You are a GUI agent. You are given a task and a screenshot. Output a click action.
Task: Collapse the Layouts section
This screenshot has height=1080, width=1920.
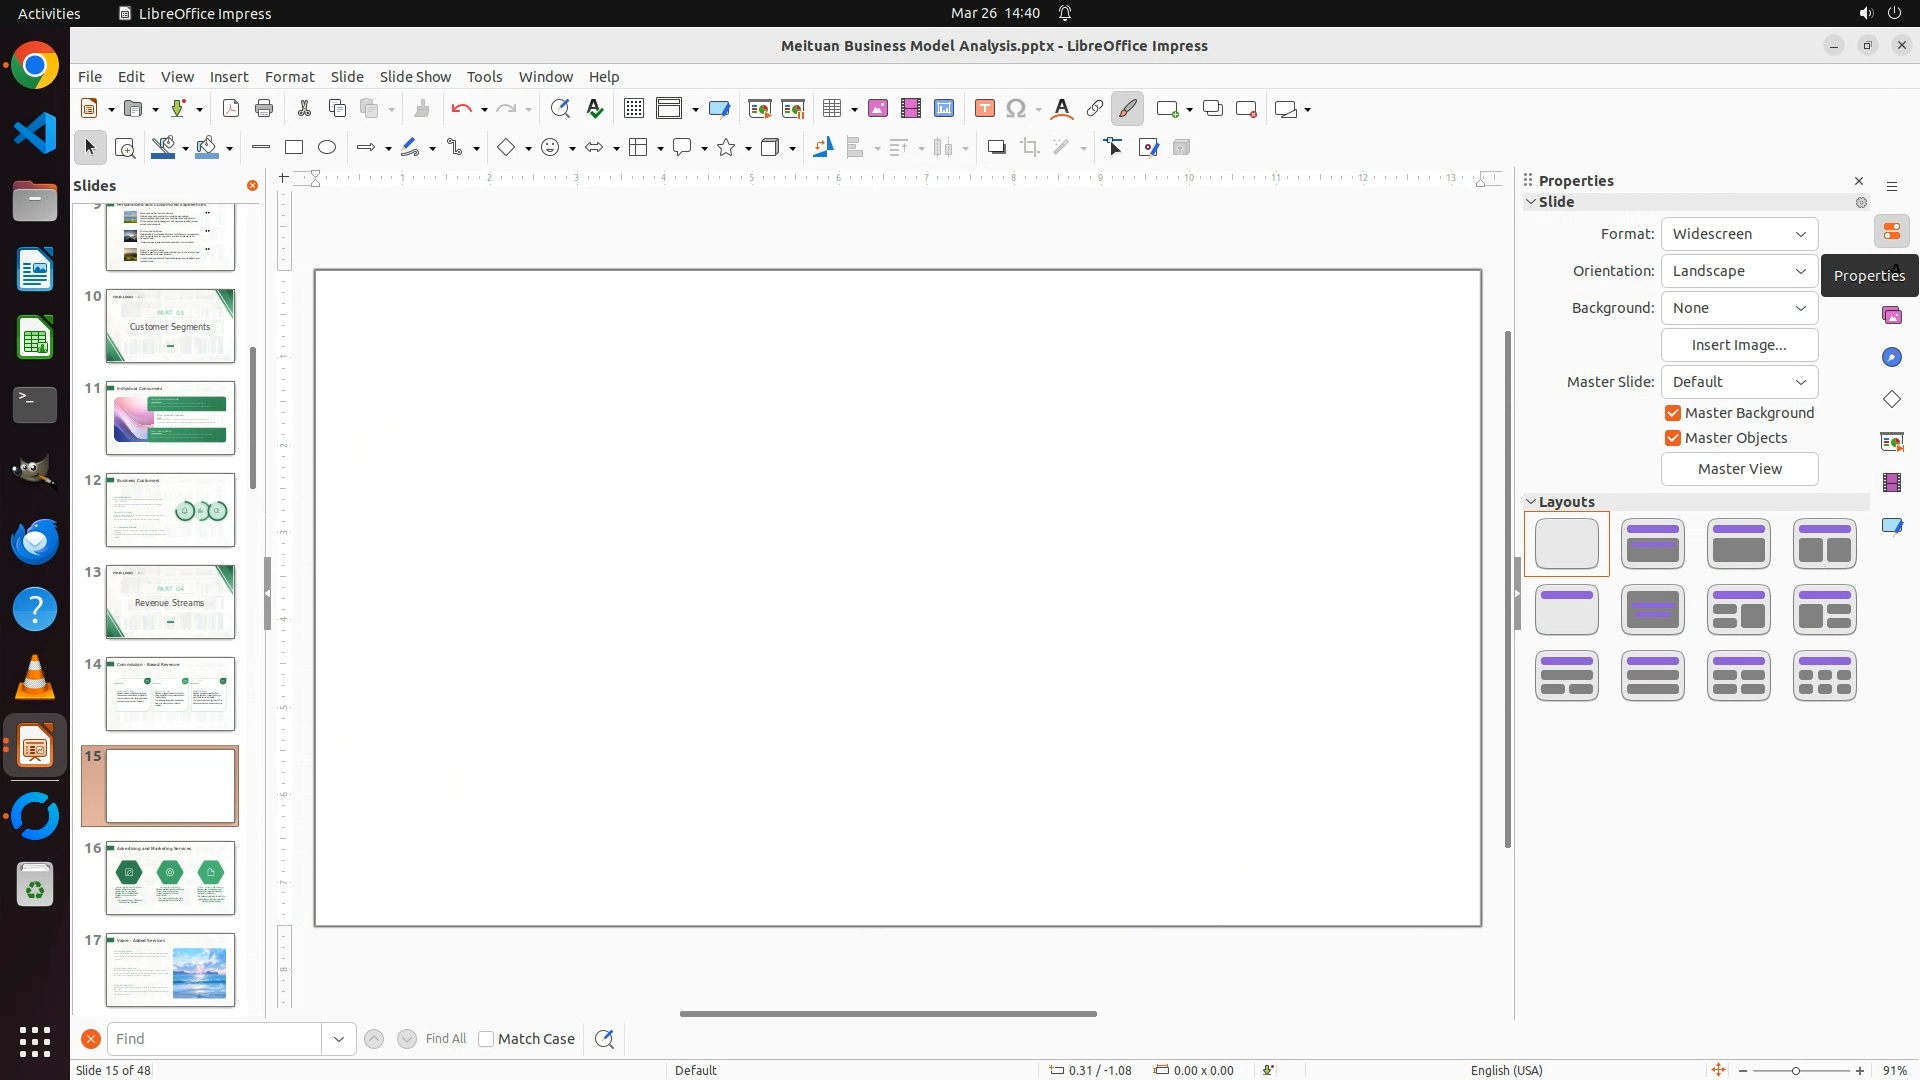coord(1531,502)
